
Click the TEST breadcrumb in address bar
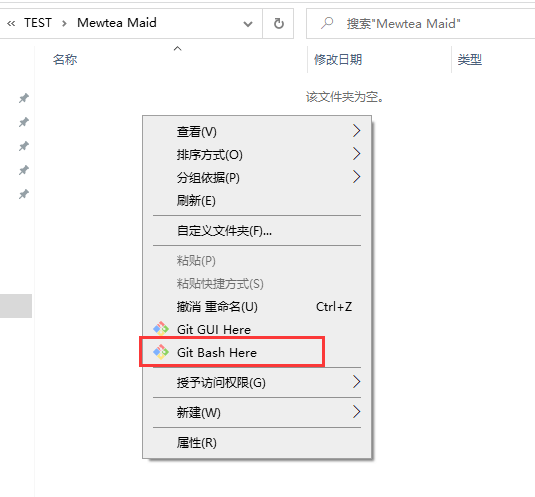(x=38, y=23)
